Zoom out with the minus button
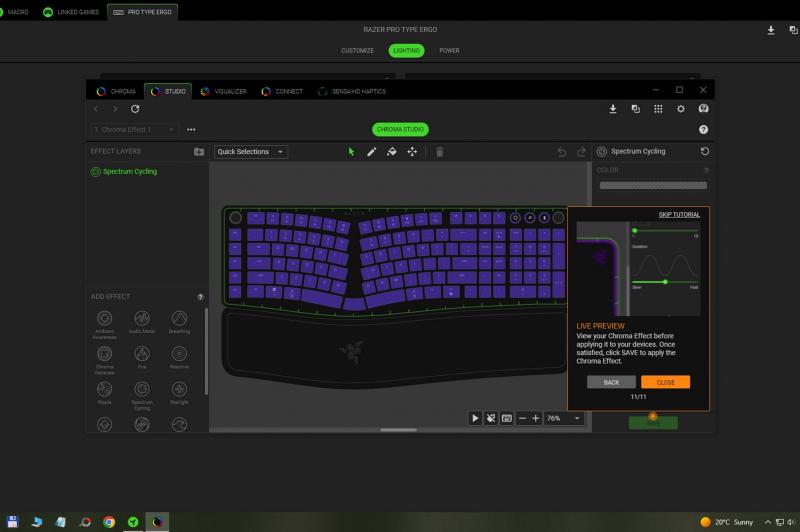The height and width of the screenshot is (532, 800). [x=522, y=418]
